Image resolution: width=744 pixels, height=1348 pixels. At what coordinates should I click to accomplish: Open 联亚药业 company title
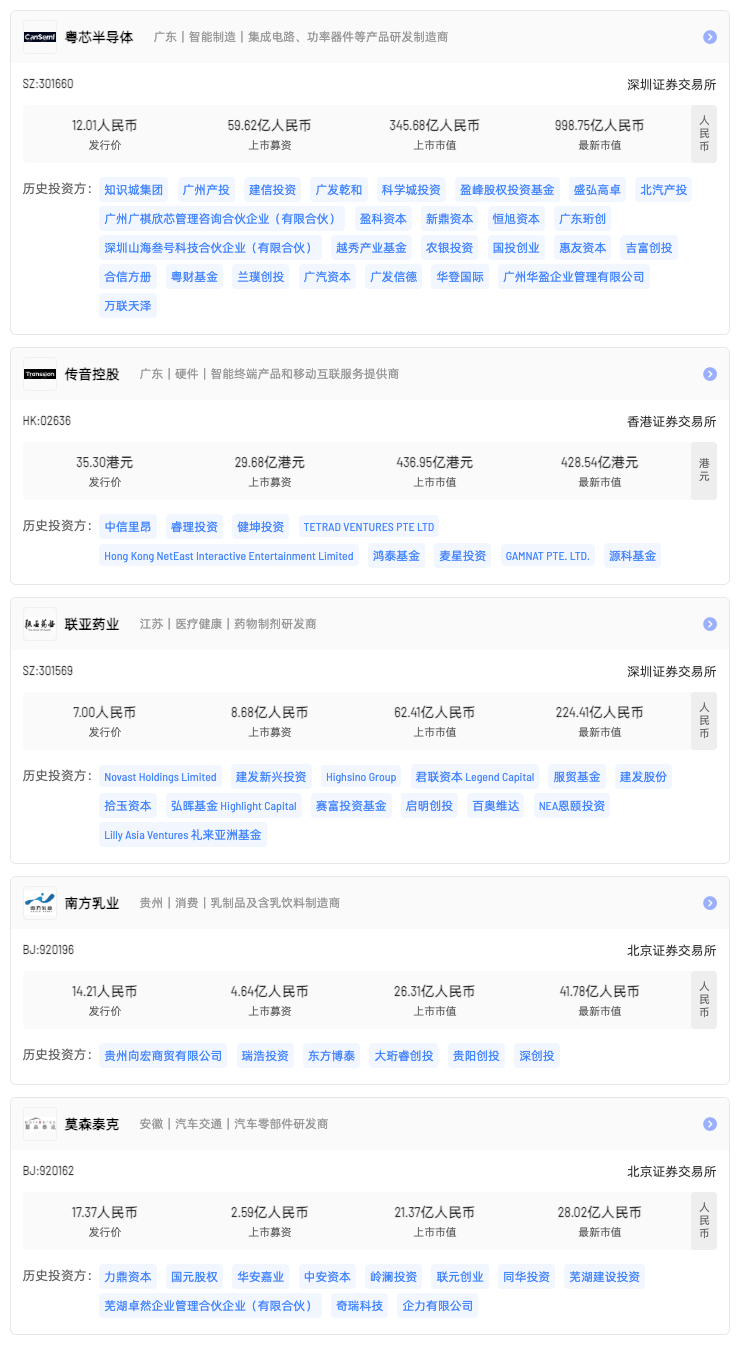point(92,624)
